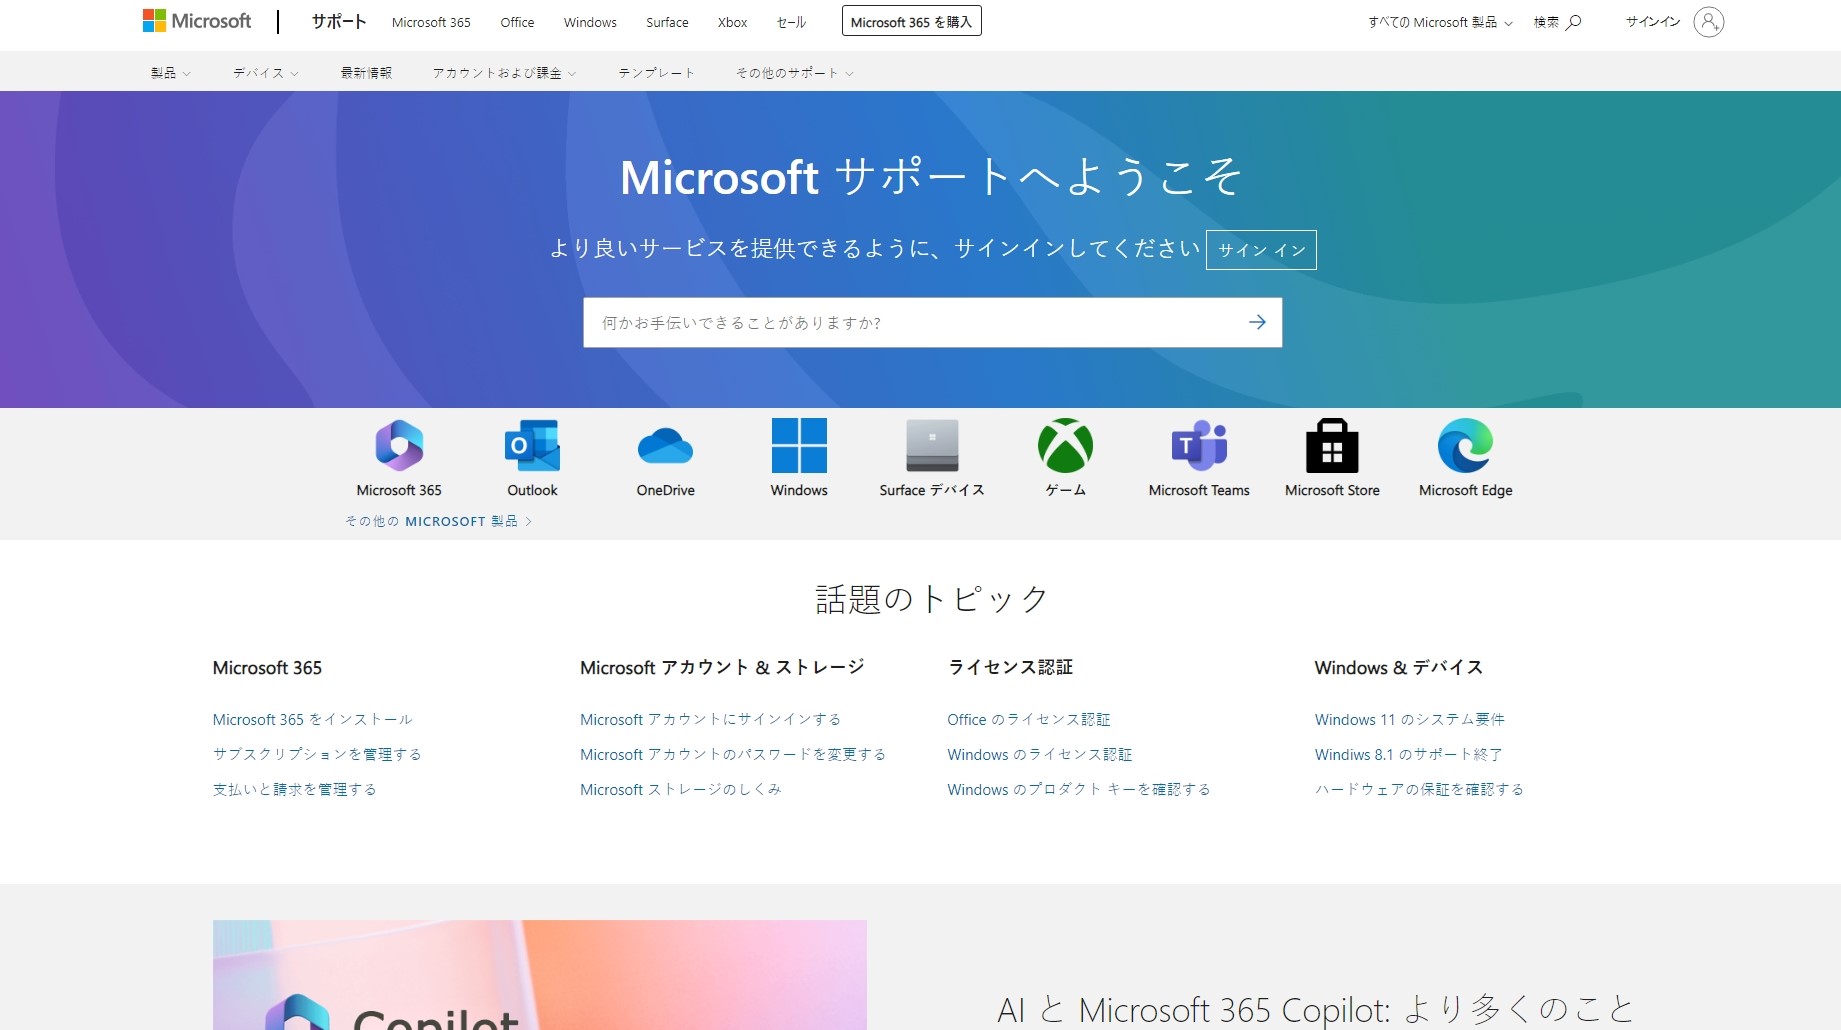The width and height of the screenshot is (1841, 1030).
Task: Open the すべての Microsoft 製品 dropdown
Action: [1440, 22]
